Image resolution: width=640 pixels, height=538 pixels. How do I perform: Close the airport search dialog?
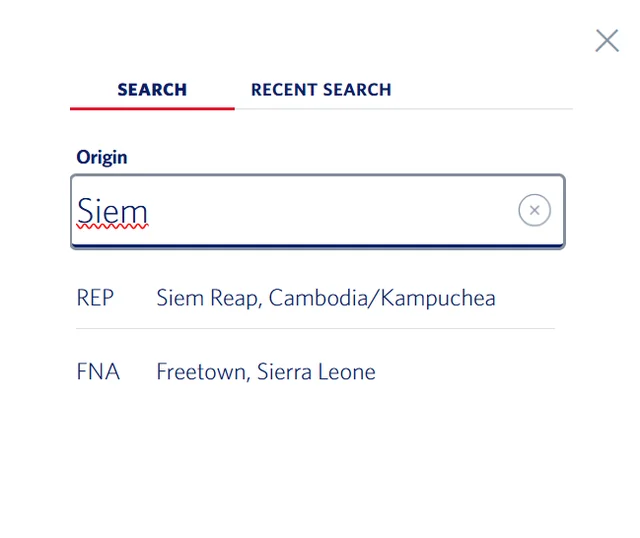pyautogui.click(x=606, y=41)
